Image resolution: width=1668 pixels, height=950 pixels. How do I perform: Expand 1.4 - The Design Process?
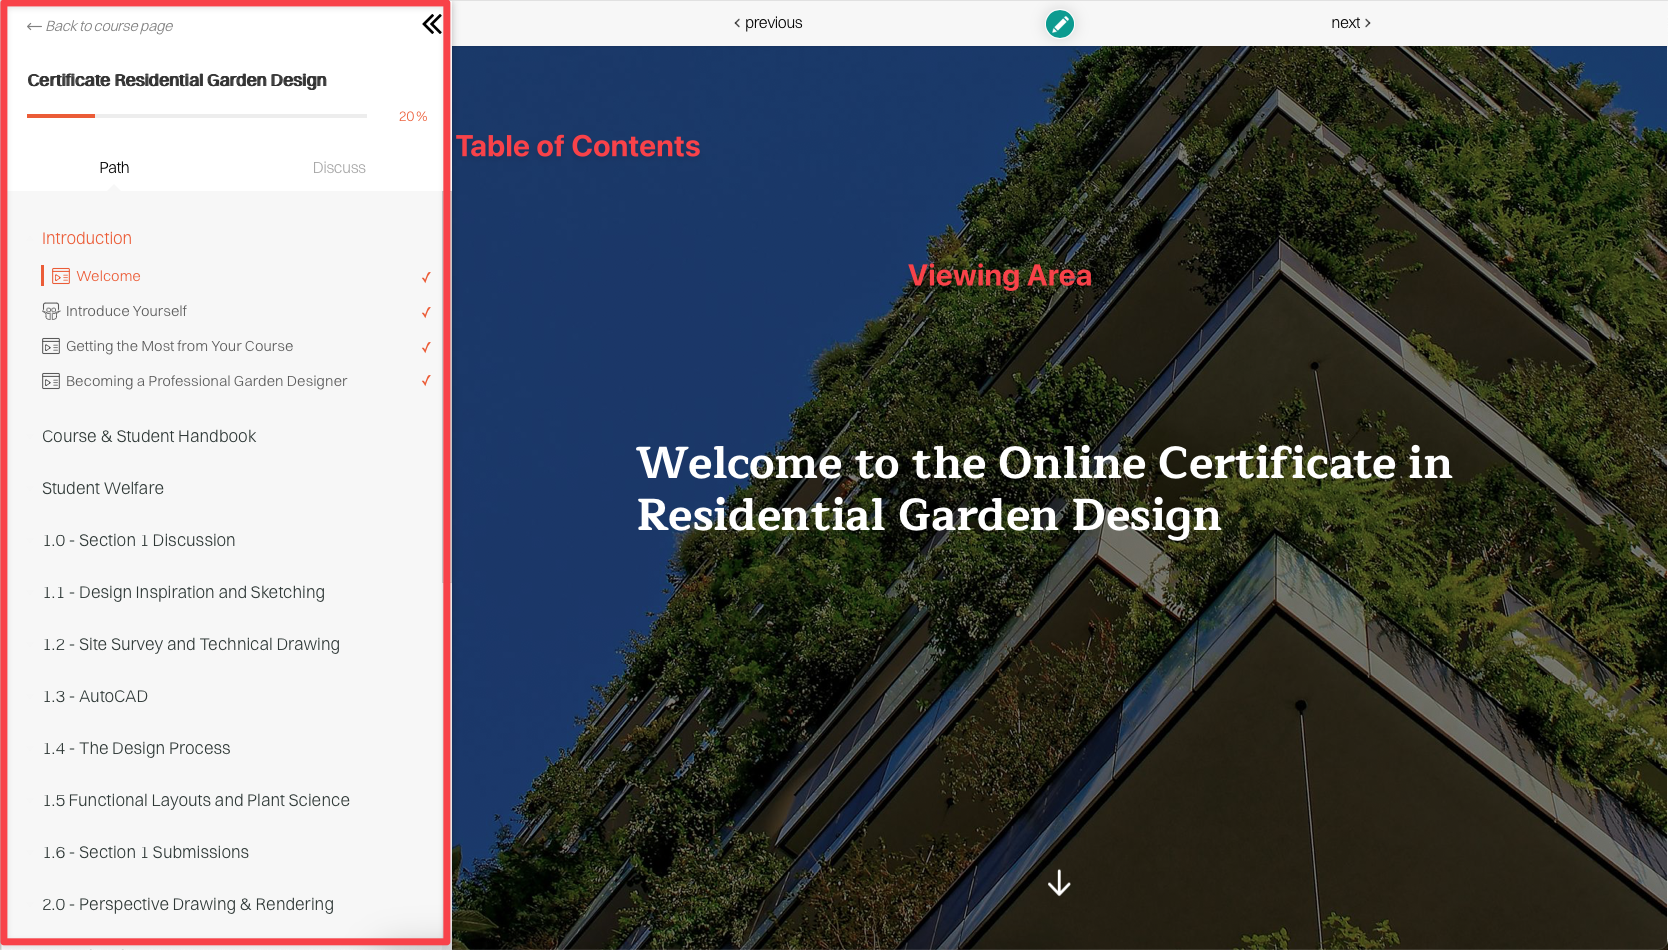pos(136,748)
